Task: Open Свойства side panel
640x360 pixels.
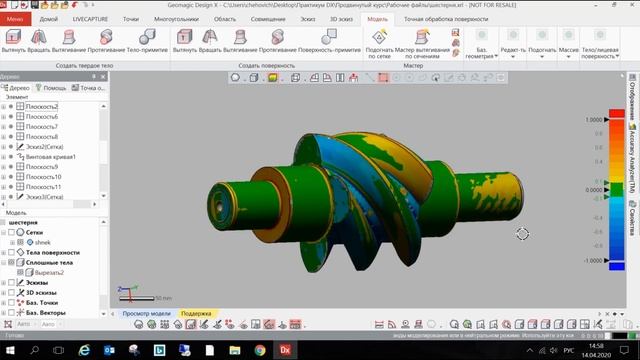Action: [632, 218]
